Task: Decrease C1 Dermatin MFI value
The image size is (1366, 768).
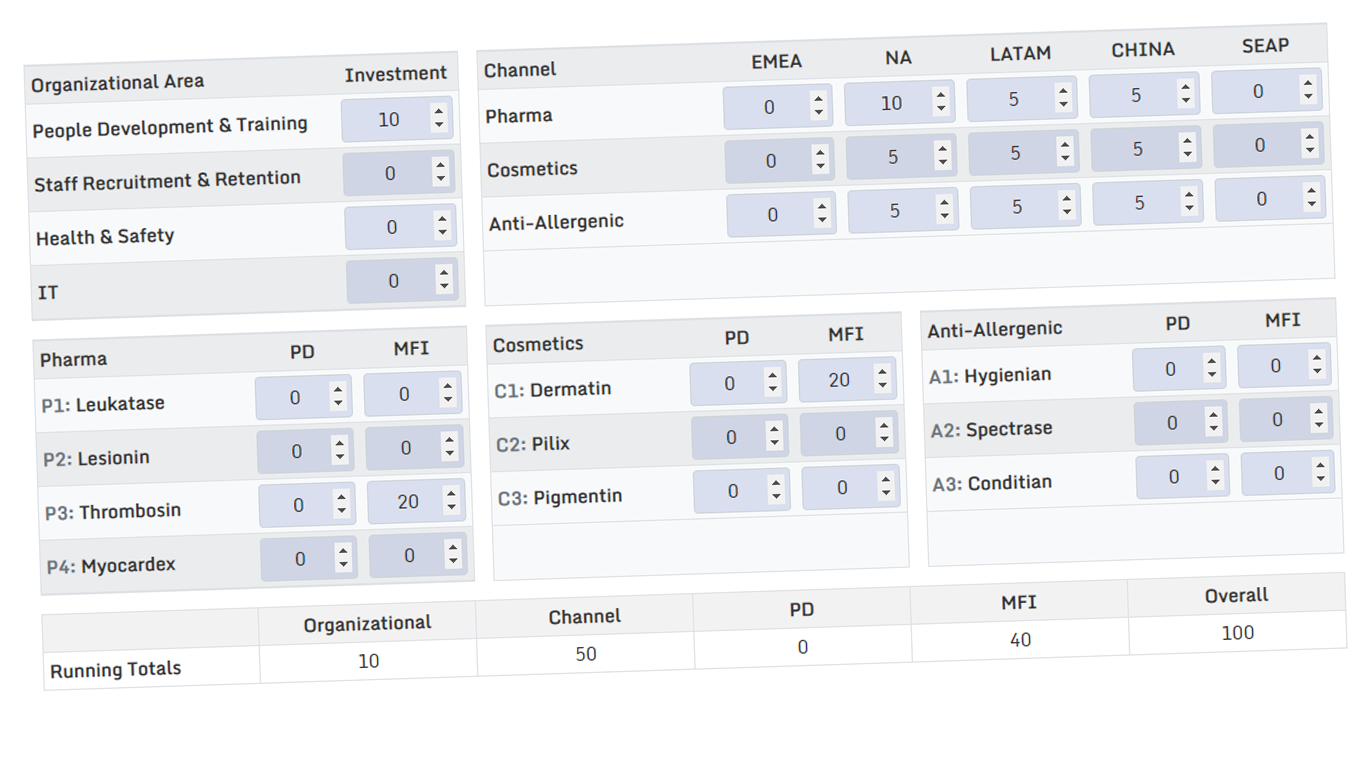Action: [x=882, y=385]
